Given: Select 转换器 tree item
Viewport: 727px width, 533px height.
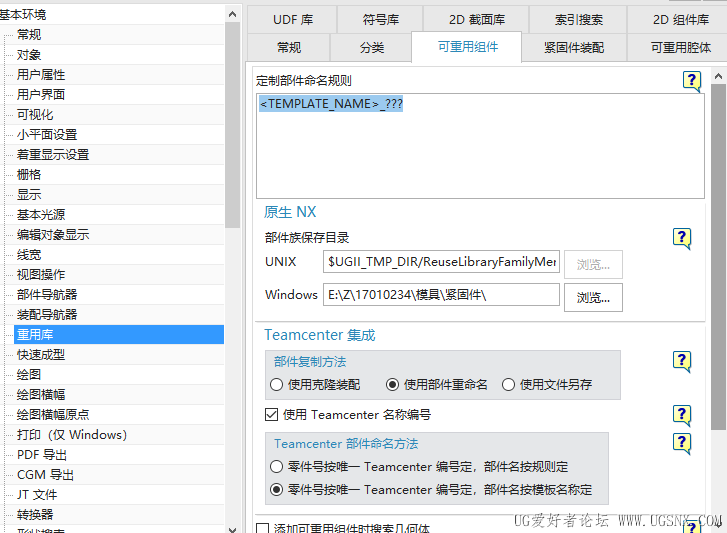Looking at the screenshot, I should point(35,515).
